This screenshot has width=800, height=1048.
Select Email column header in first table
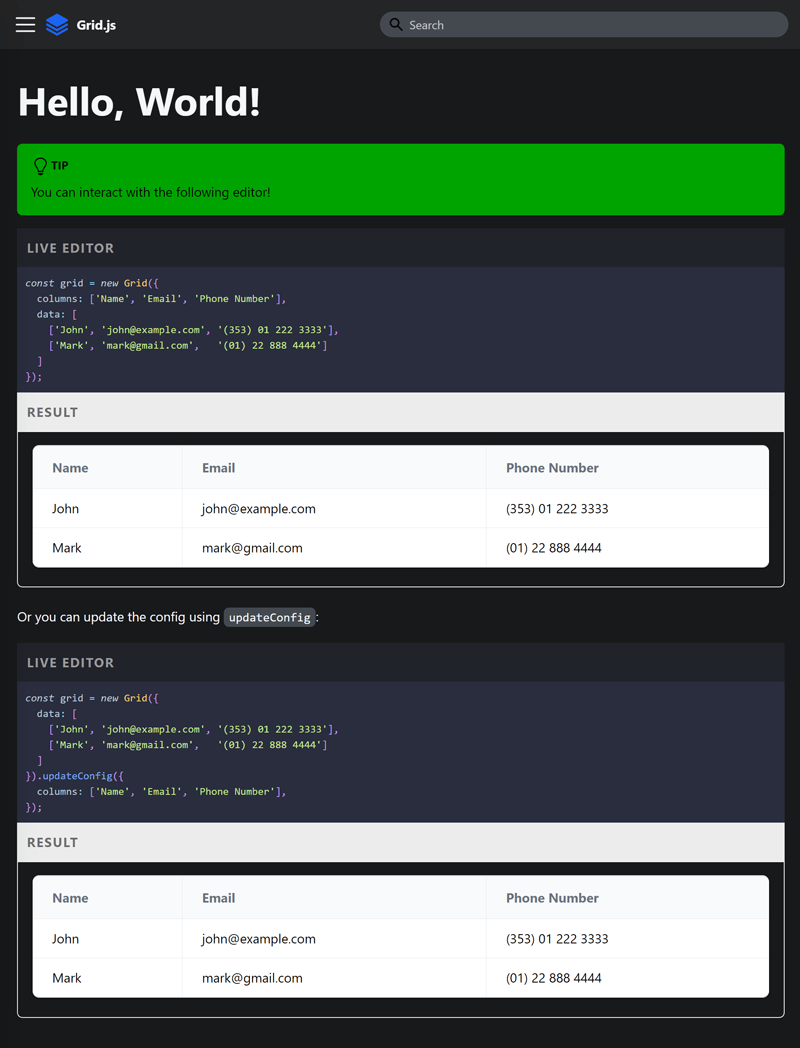pos(218,468)
